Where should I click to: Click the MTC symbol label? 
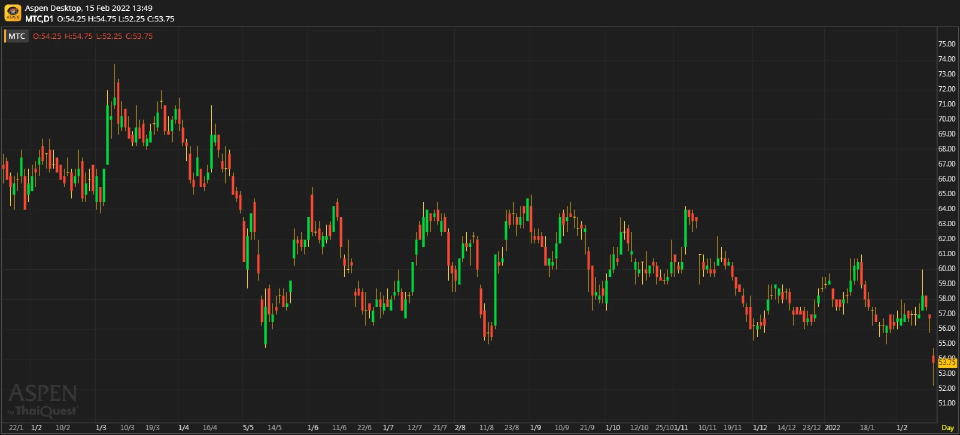coord(16,37)
